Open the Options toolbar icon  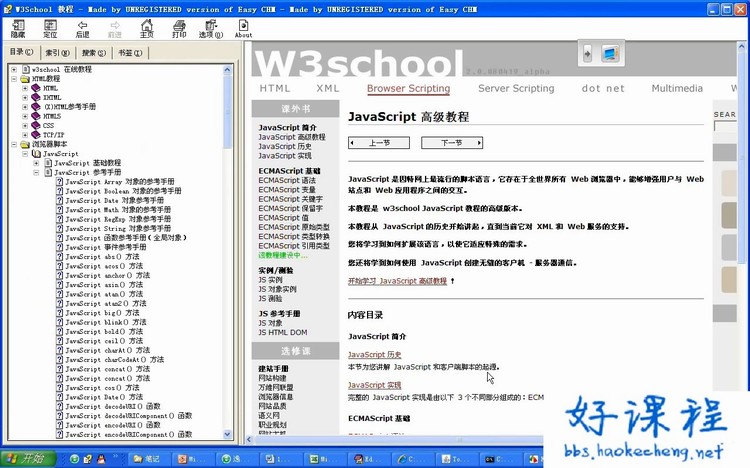211,28
